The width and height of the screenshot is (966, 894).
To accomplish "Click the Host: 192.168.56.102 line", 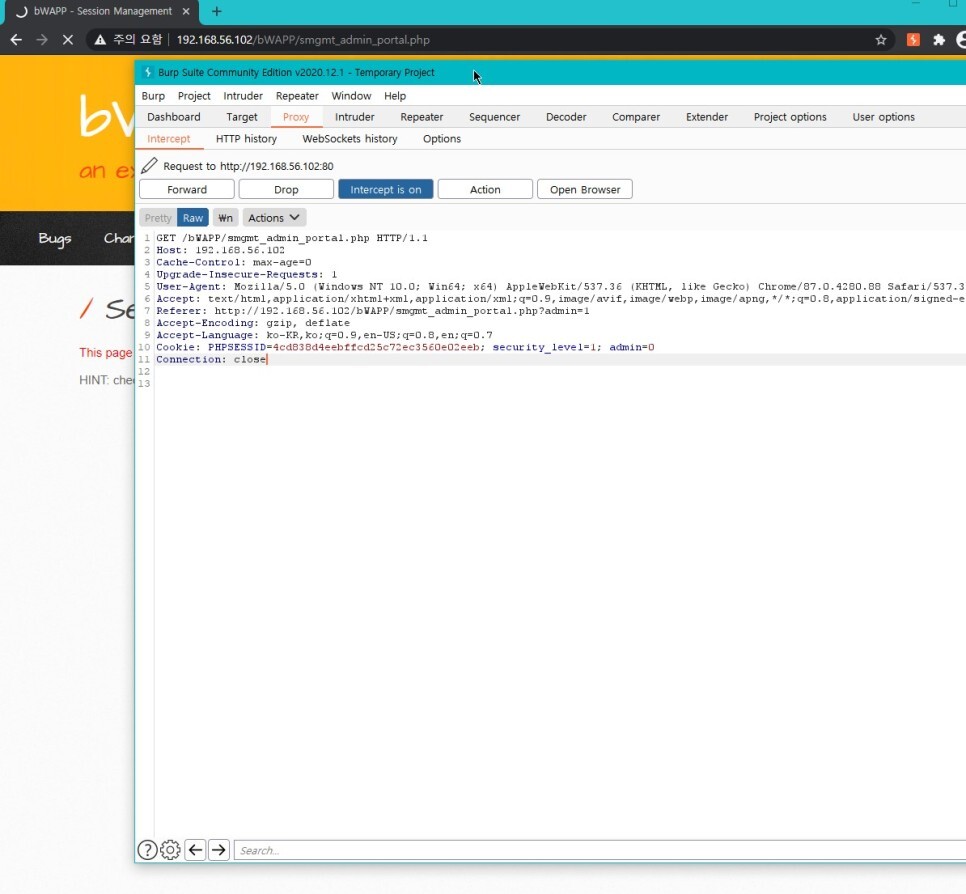I will pyautogui.click(x=220, y=250).
